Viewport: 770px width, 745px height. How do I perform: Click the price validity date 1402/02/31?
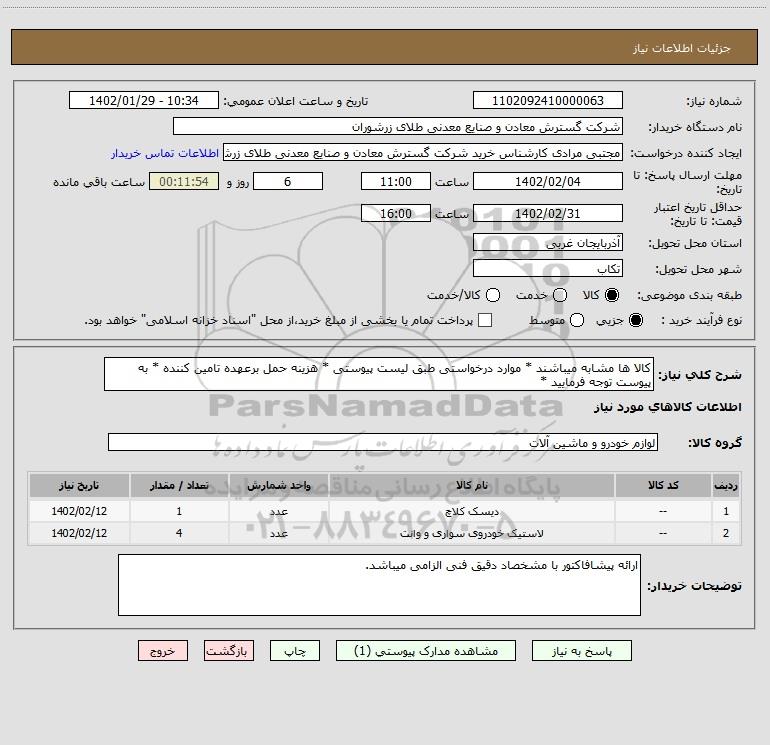coord(548,213)
